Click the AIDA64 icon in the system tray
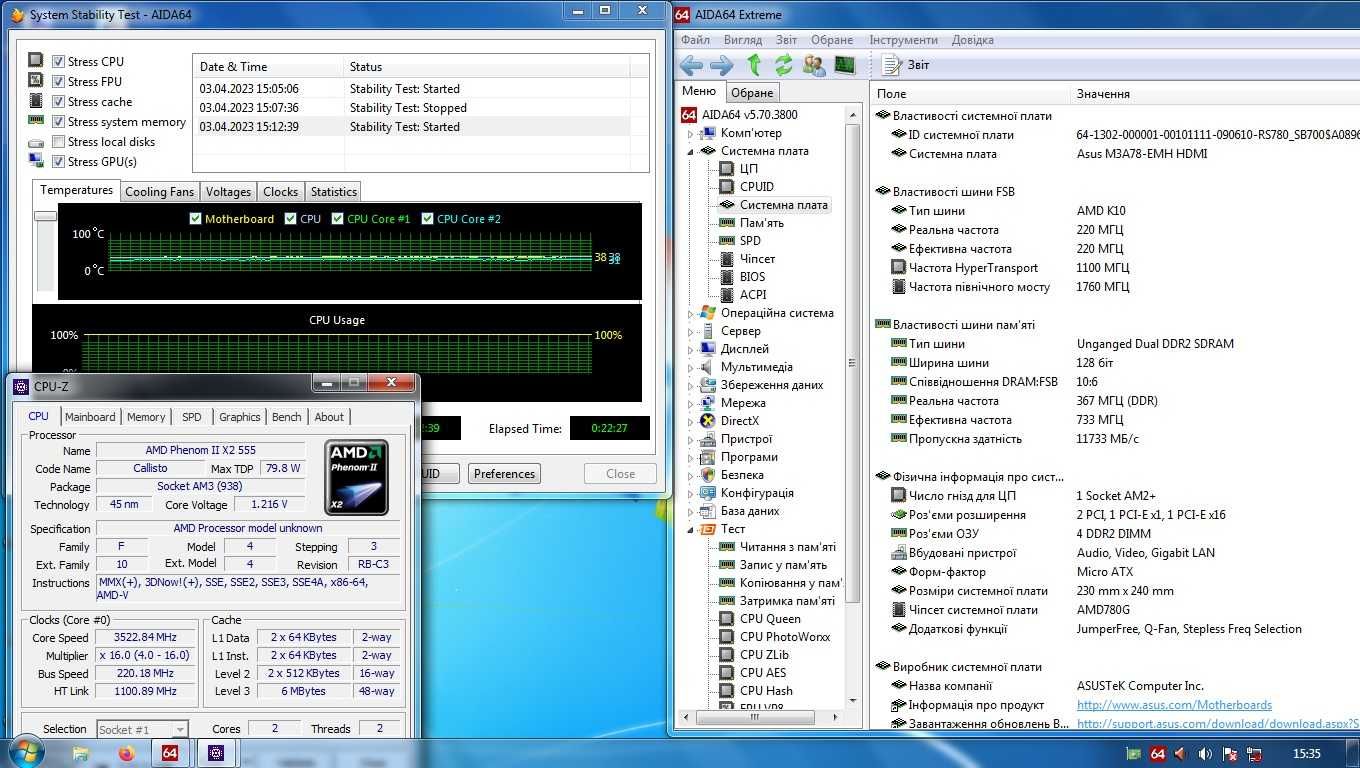The image size is (1360, 768). 1157,754
